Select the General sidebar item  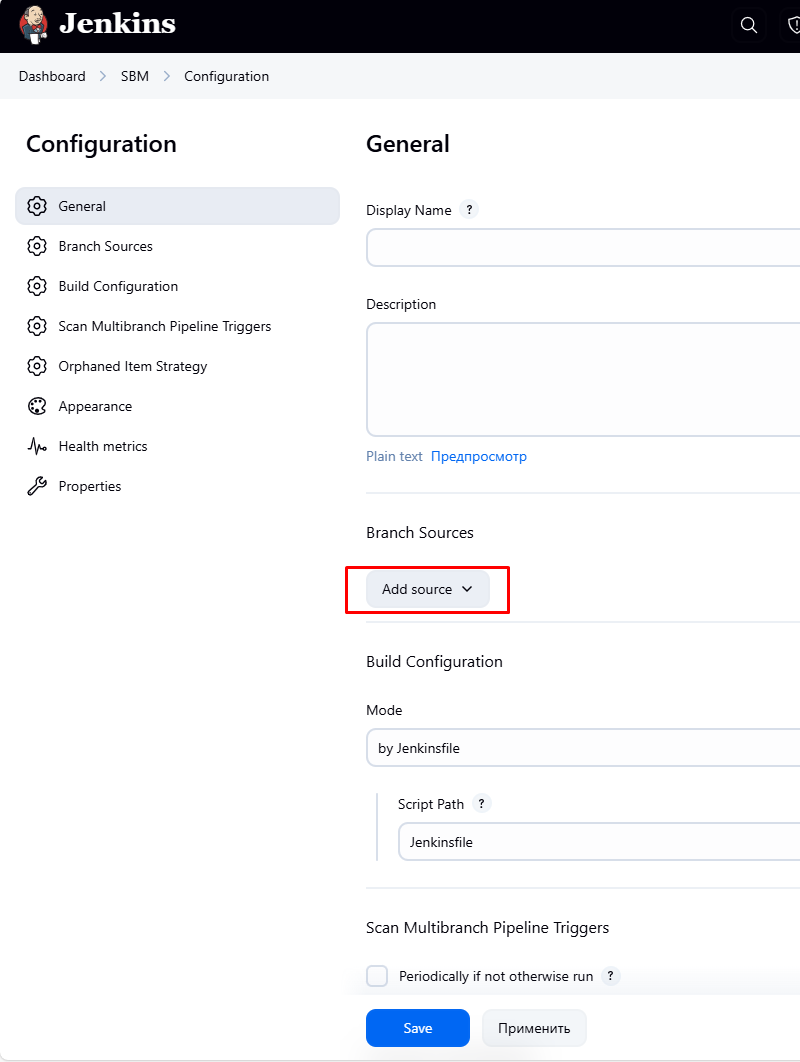(82, 206)
